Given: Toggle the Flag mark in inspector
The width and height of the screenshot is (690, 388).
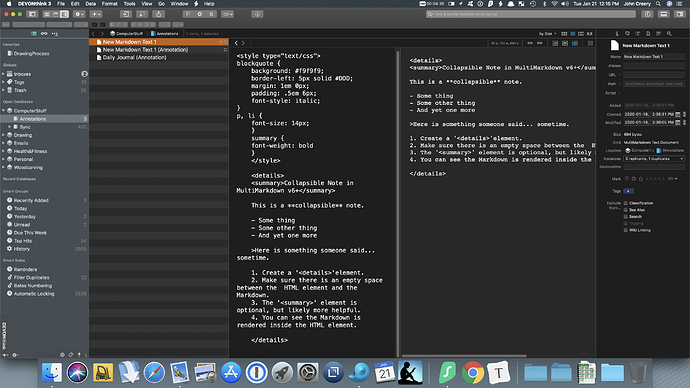Looking at the screenshot, I should pyautogui.click(x=627, y=179).
